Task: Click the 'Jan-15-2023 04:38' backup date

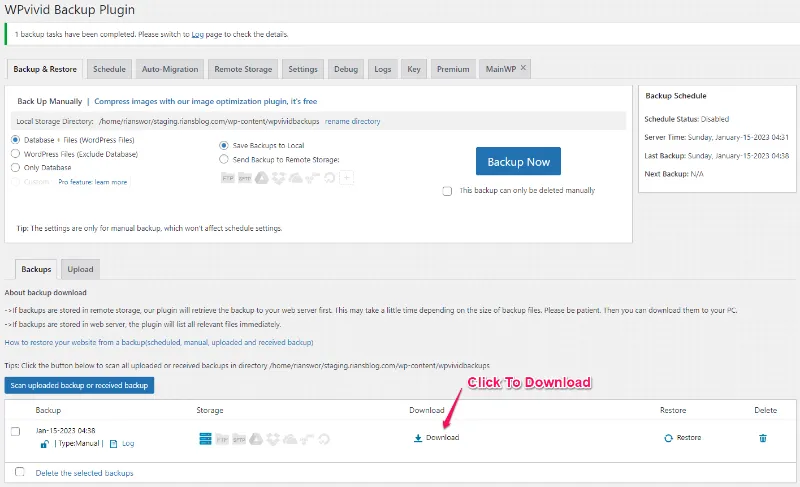Action: pos(65,430)
